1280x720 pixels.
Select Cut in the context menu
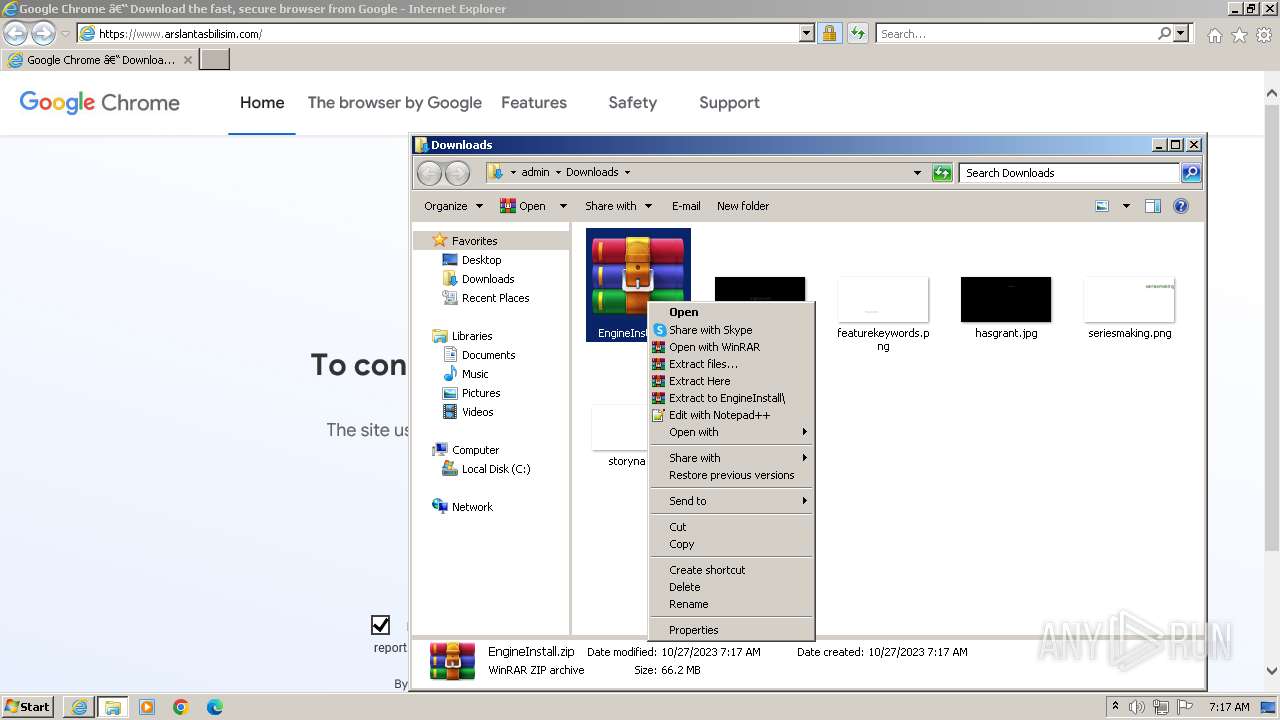(731, 527)
